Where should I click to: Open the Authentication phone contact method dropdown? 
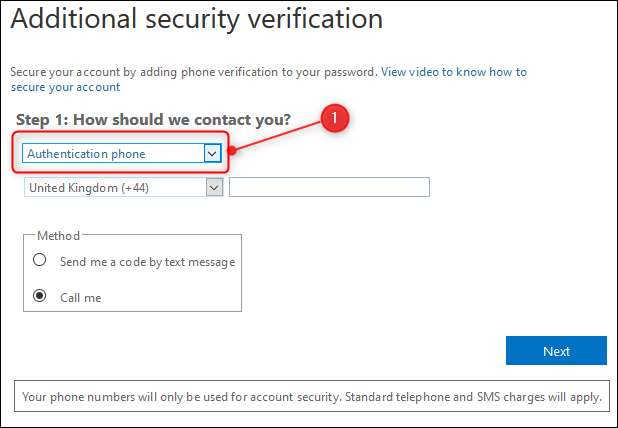pyautogui.click(x=112, y=154)
